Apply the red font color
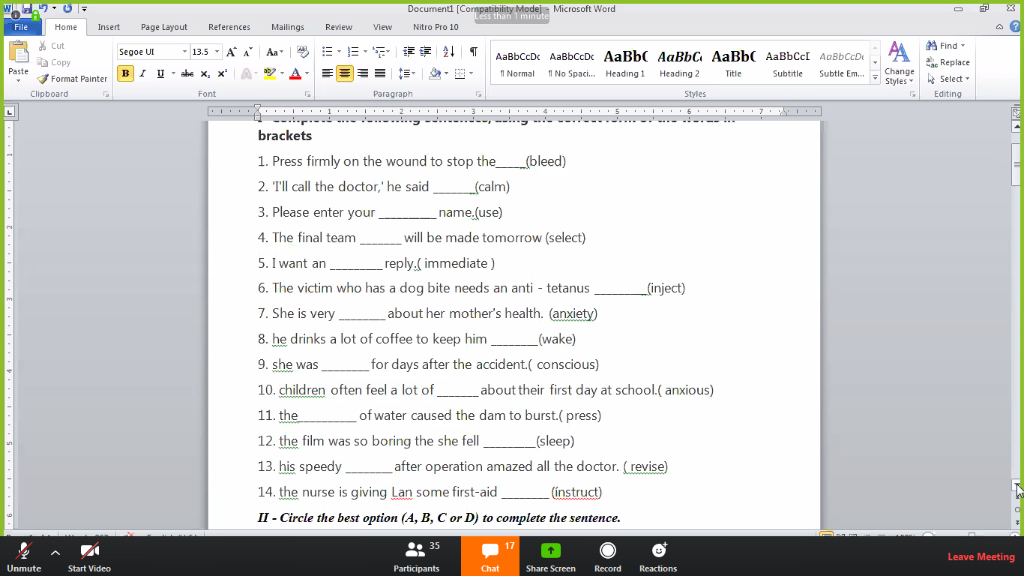 (x=295, y=73)
